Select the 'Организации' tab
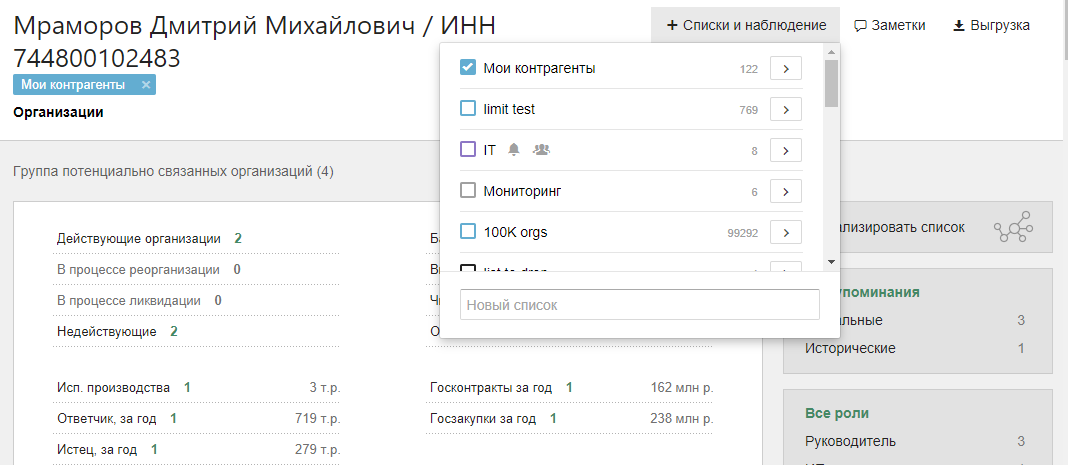Viewport: 1068px width, 465px height. 58,112
